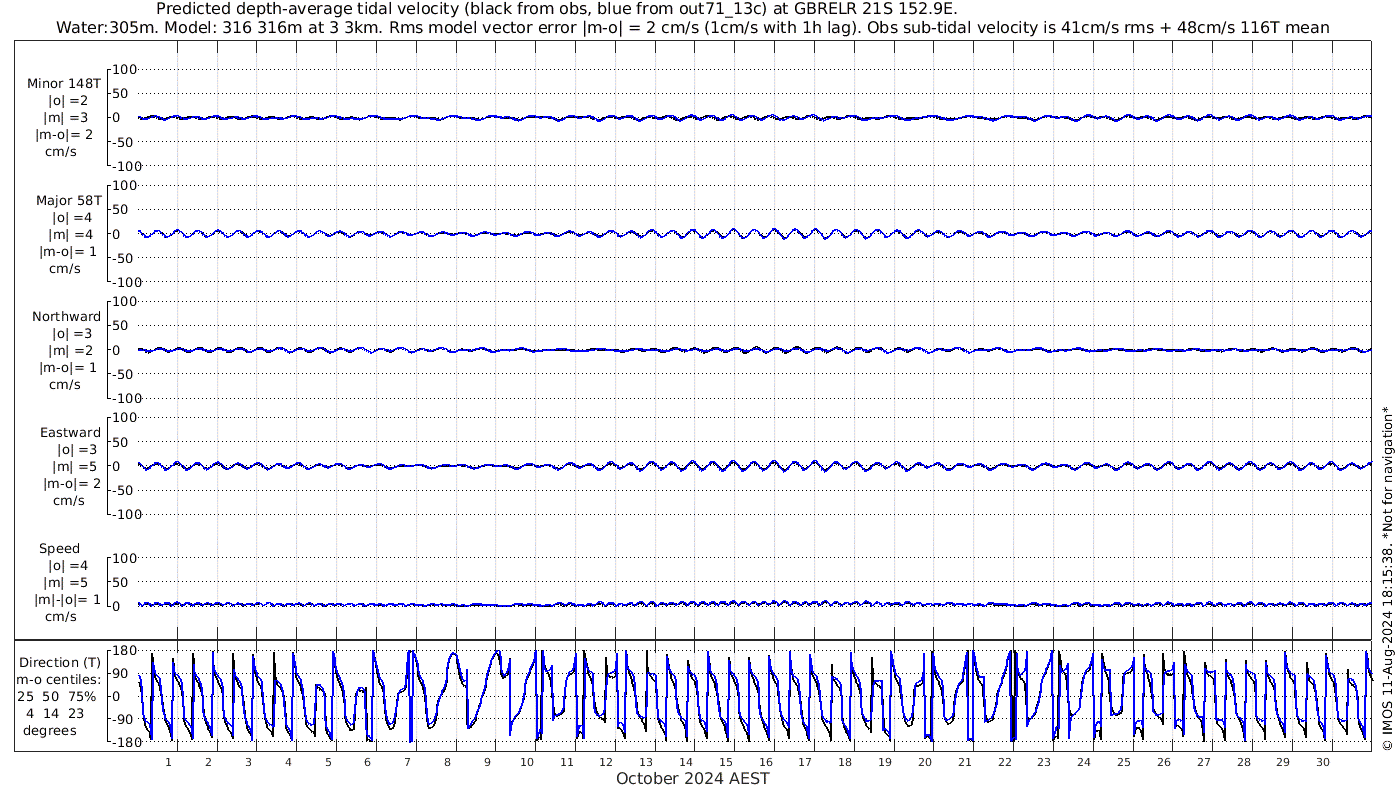Viewport: 1400px width, 800px height.
Task: Select the 'Eastward' panel label
Action: tap(70, 433)
